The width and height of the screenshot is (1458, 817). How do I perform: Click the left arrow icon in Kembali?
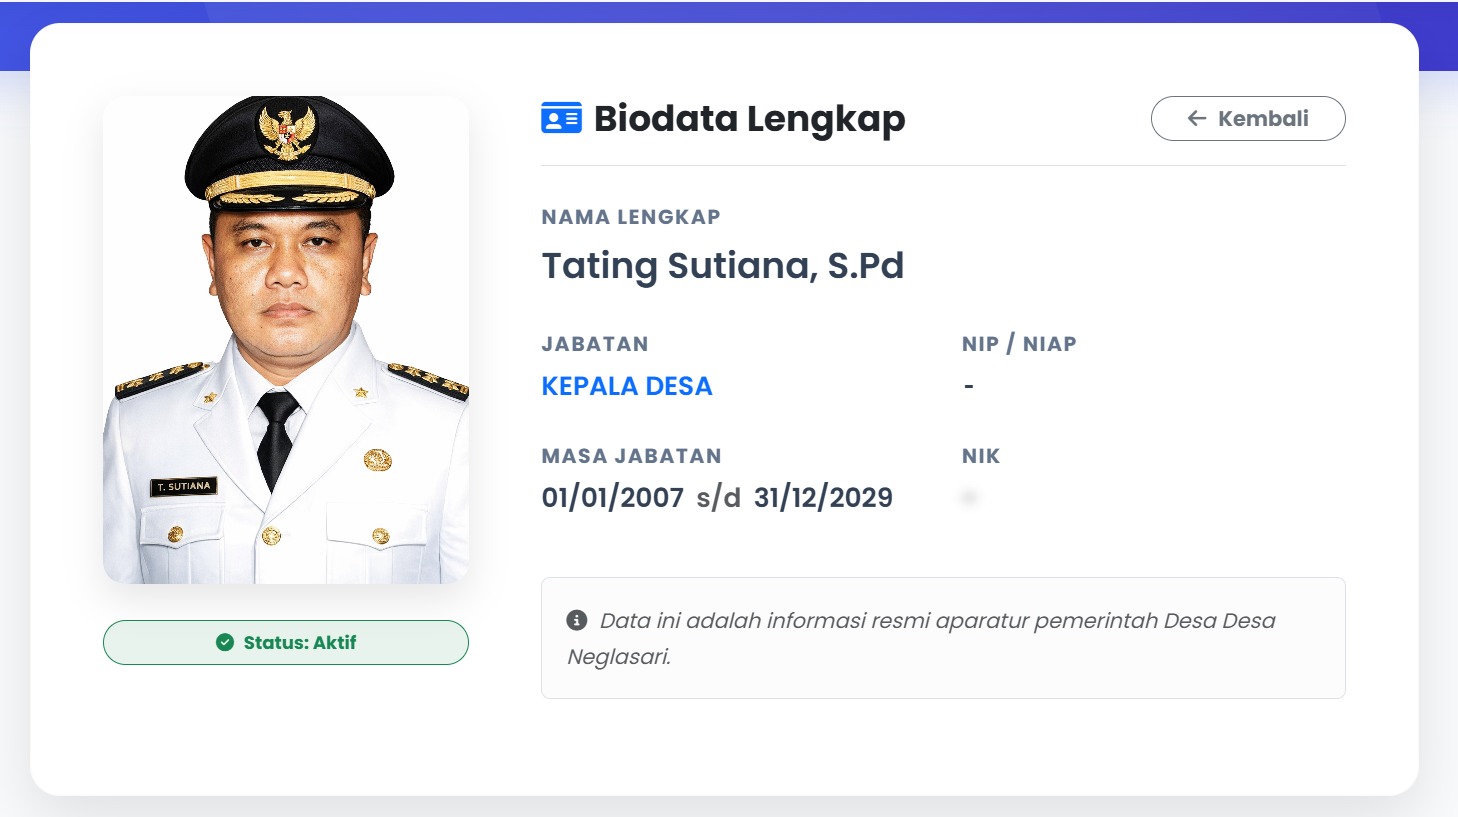(x=1197, y=119)
